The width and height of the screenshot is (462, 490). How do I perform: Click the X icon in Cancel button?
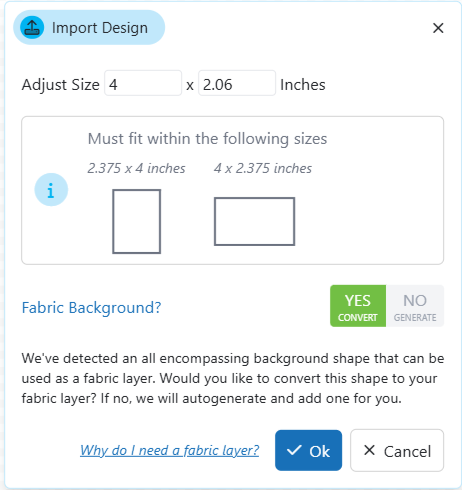369,450
